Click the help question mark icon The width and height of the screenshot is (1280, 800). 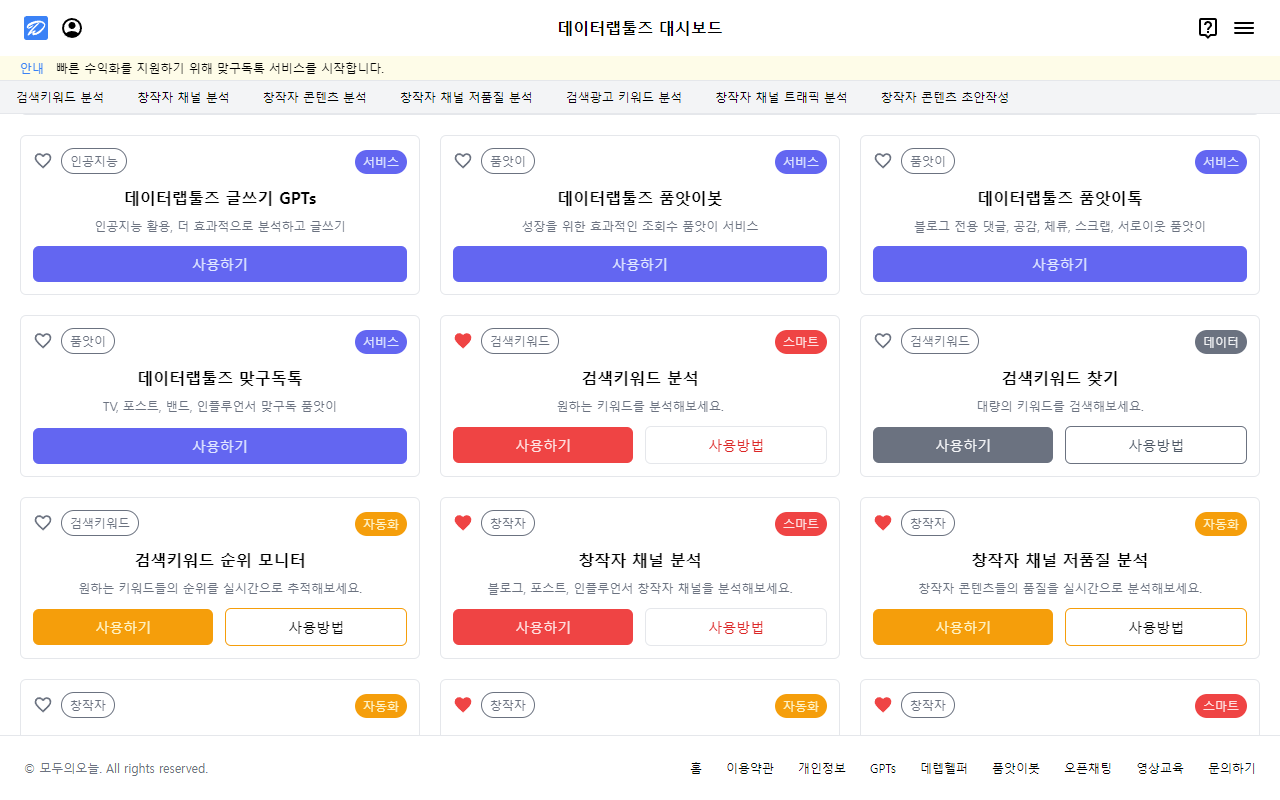(1208, 29)
